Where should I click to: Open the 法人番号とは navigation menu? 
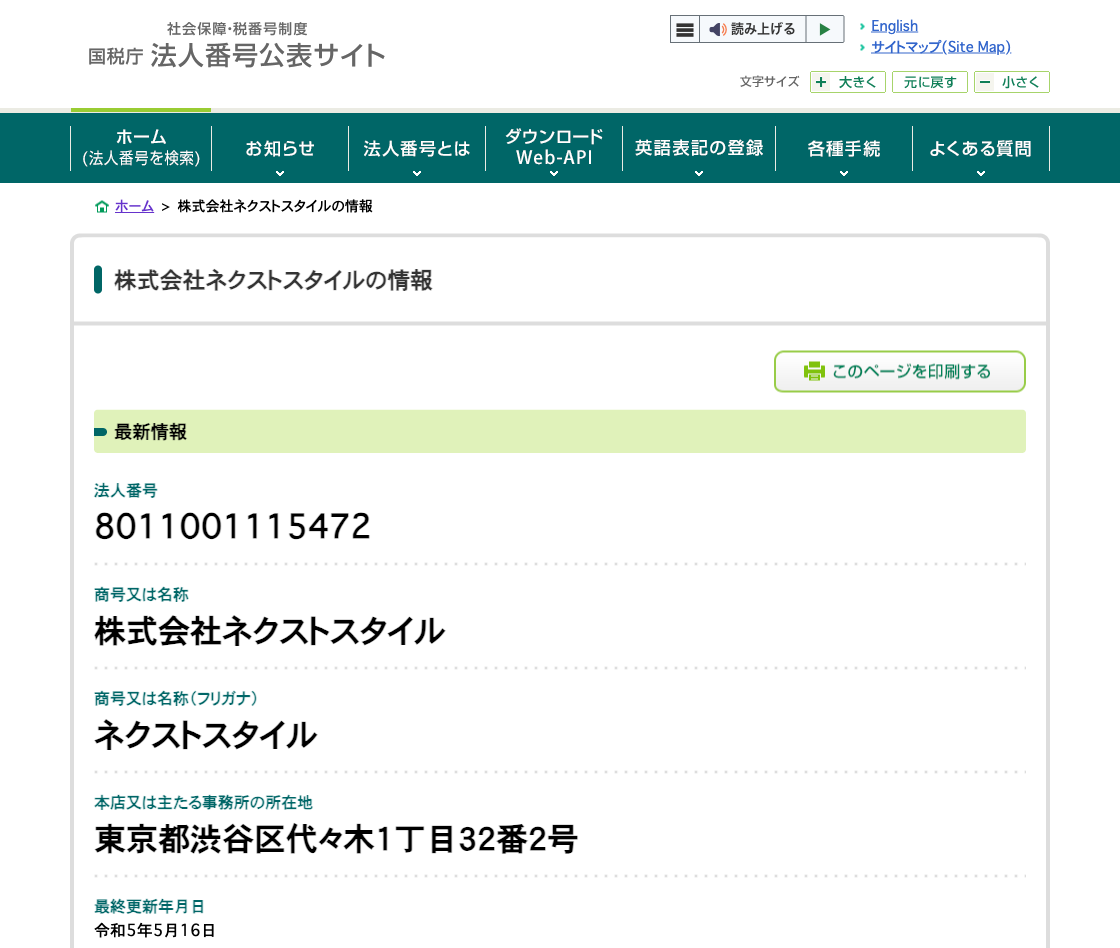tap(417, 149)
